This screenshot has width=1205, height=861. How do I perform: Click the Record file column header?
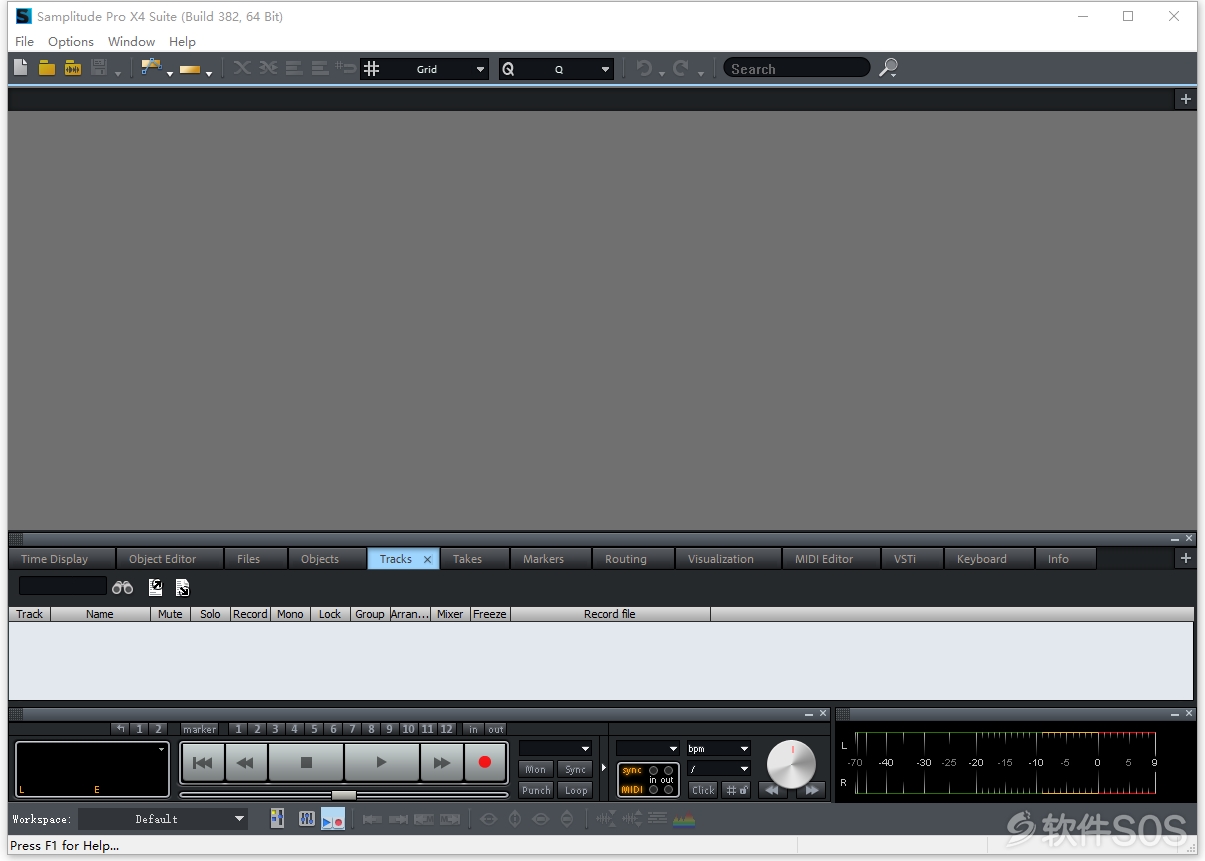[x=610, y=614]
